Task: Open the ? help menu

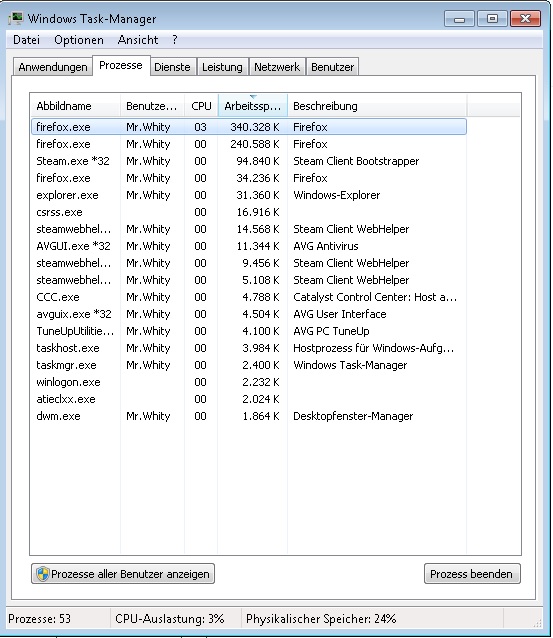Action: tap(175, 40)
